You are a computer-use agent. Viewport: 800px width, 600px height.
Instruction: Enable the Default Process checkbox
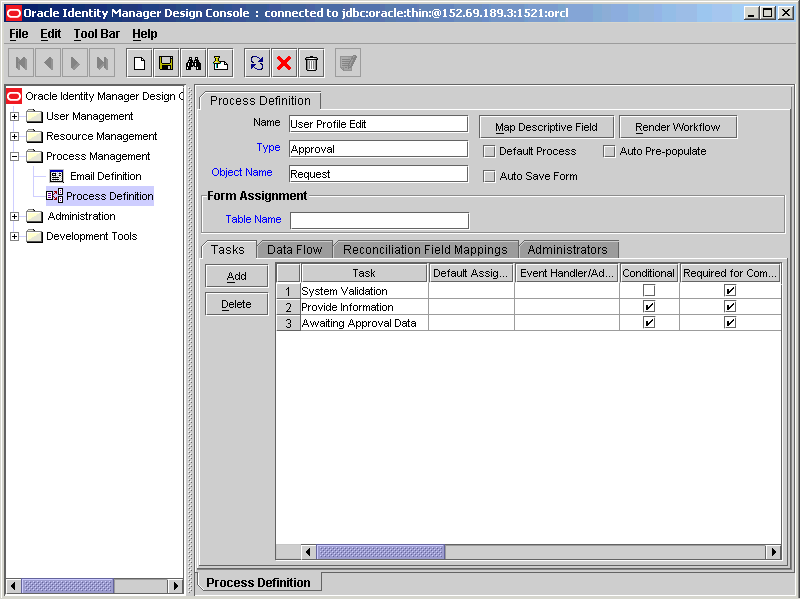(x=489, y=151)
